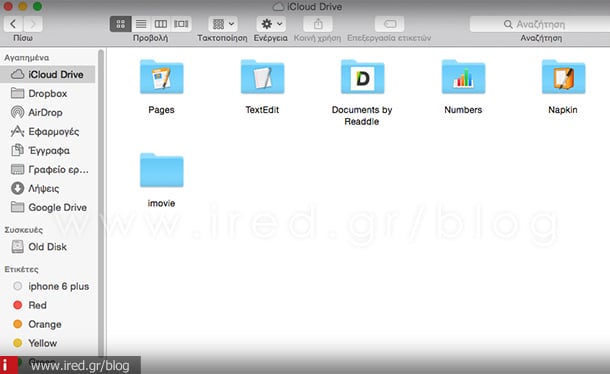610x374 pixels.
Task: Click the share toolbar button
Action: pyautogui.click(x=318, y=24)
